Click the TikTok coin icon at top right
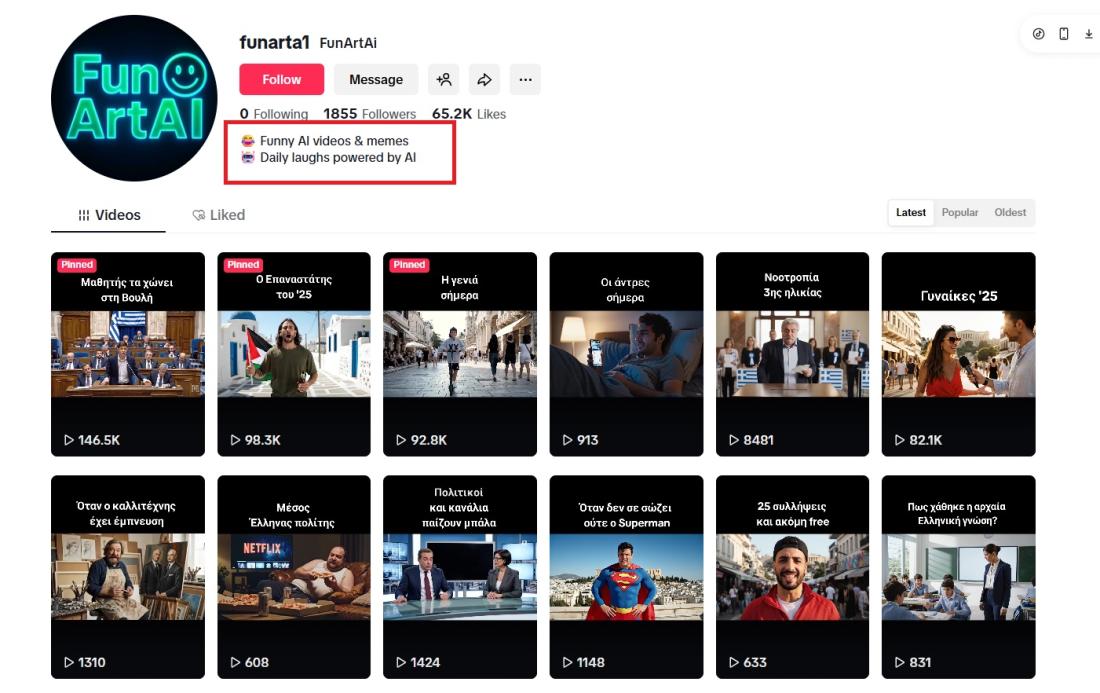 coord(1038,34)
